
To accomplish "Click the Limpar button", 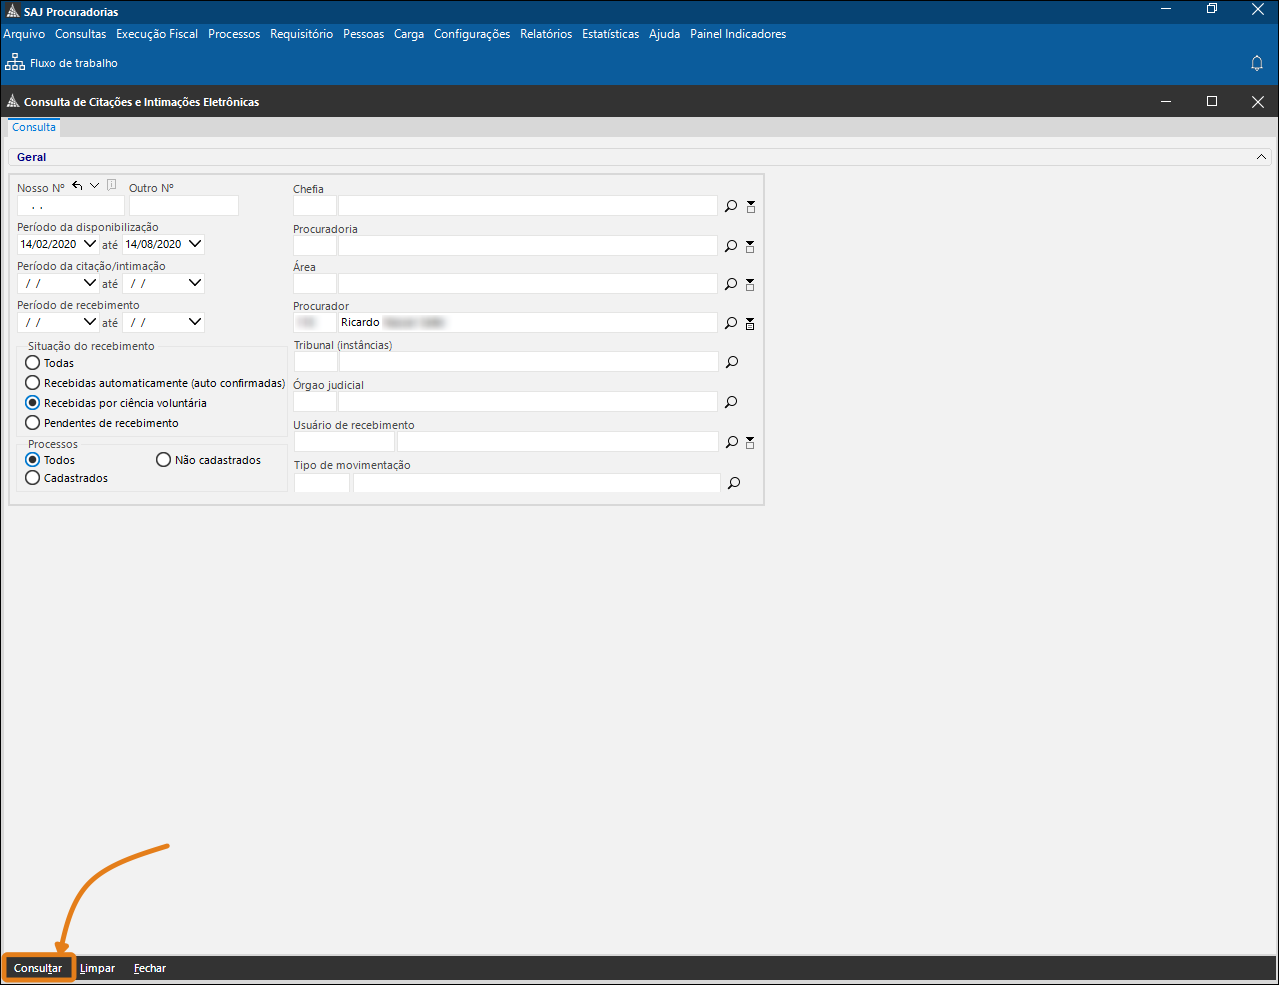I will coord(97,968).
